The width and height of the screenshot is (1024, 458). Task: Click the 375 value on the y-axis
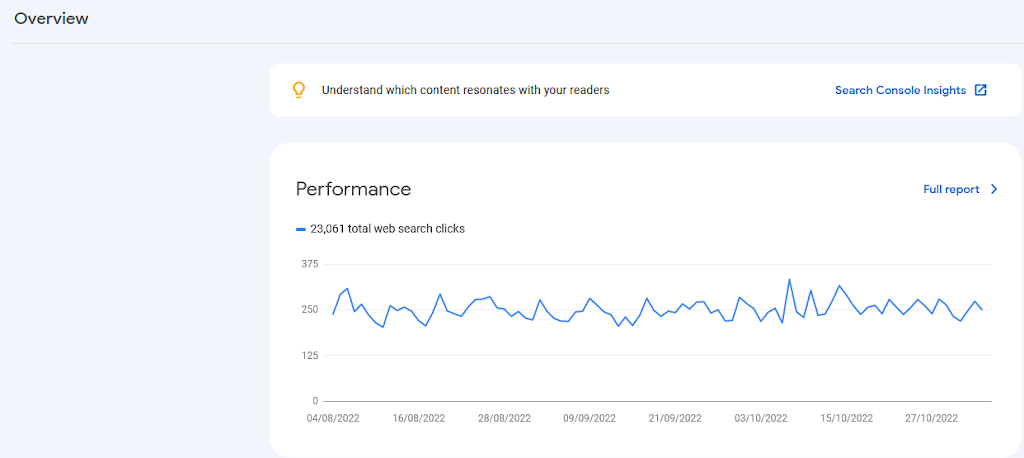pos(310,264)
